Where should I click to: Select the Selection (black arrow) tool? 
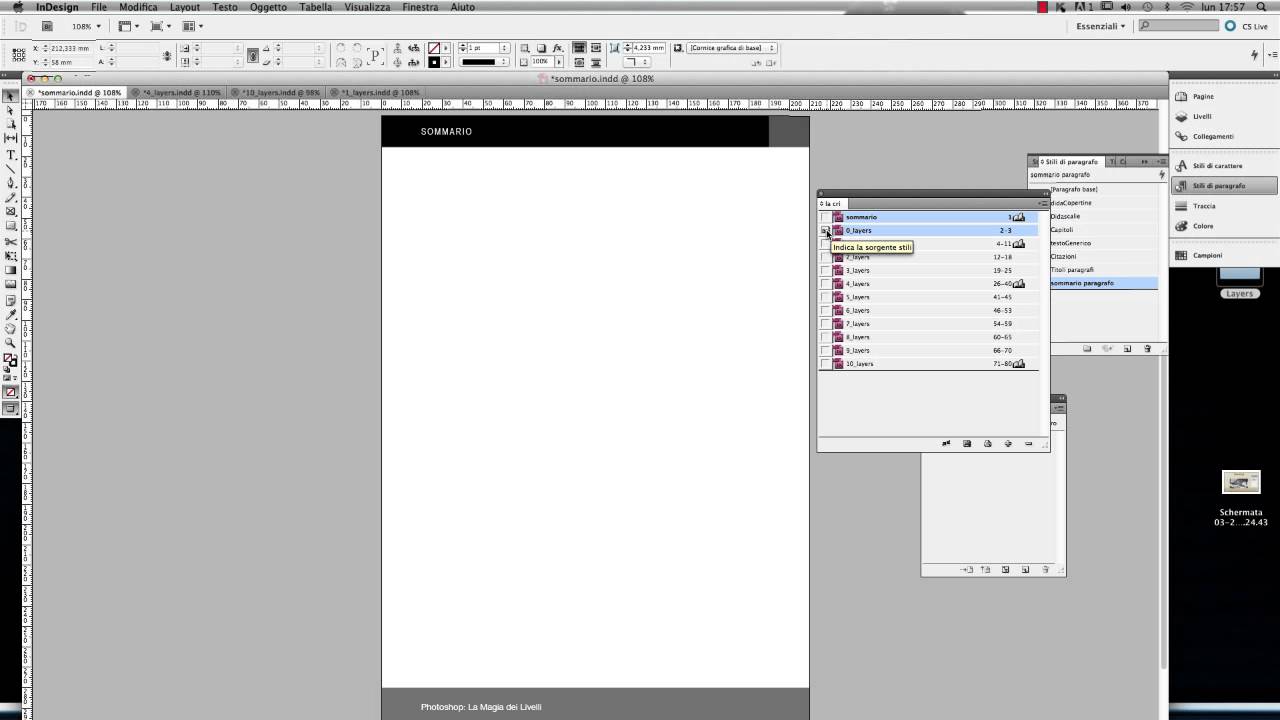11,96
